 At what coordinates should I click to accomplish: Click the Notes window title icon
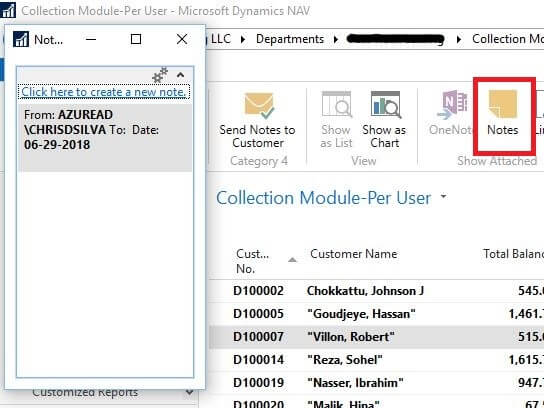click(x=21, y=39)
